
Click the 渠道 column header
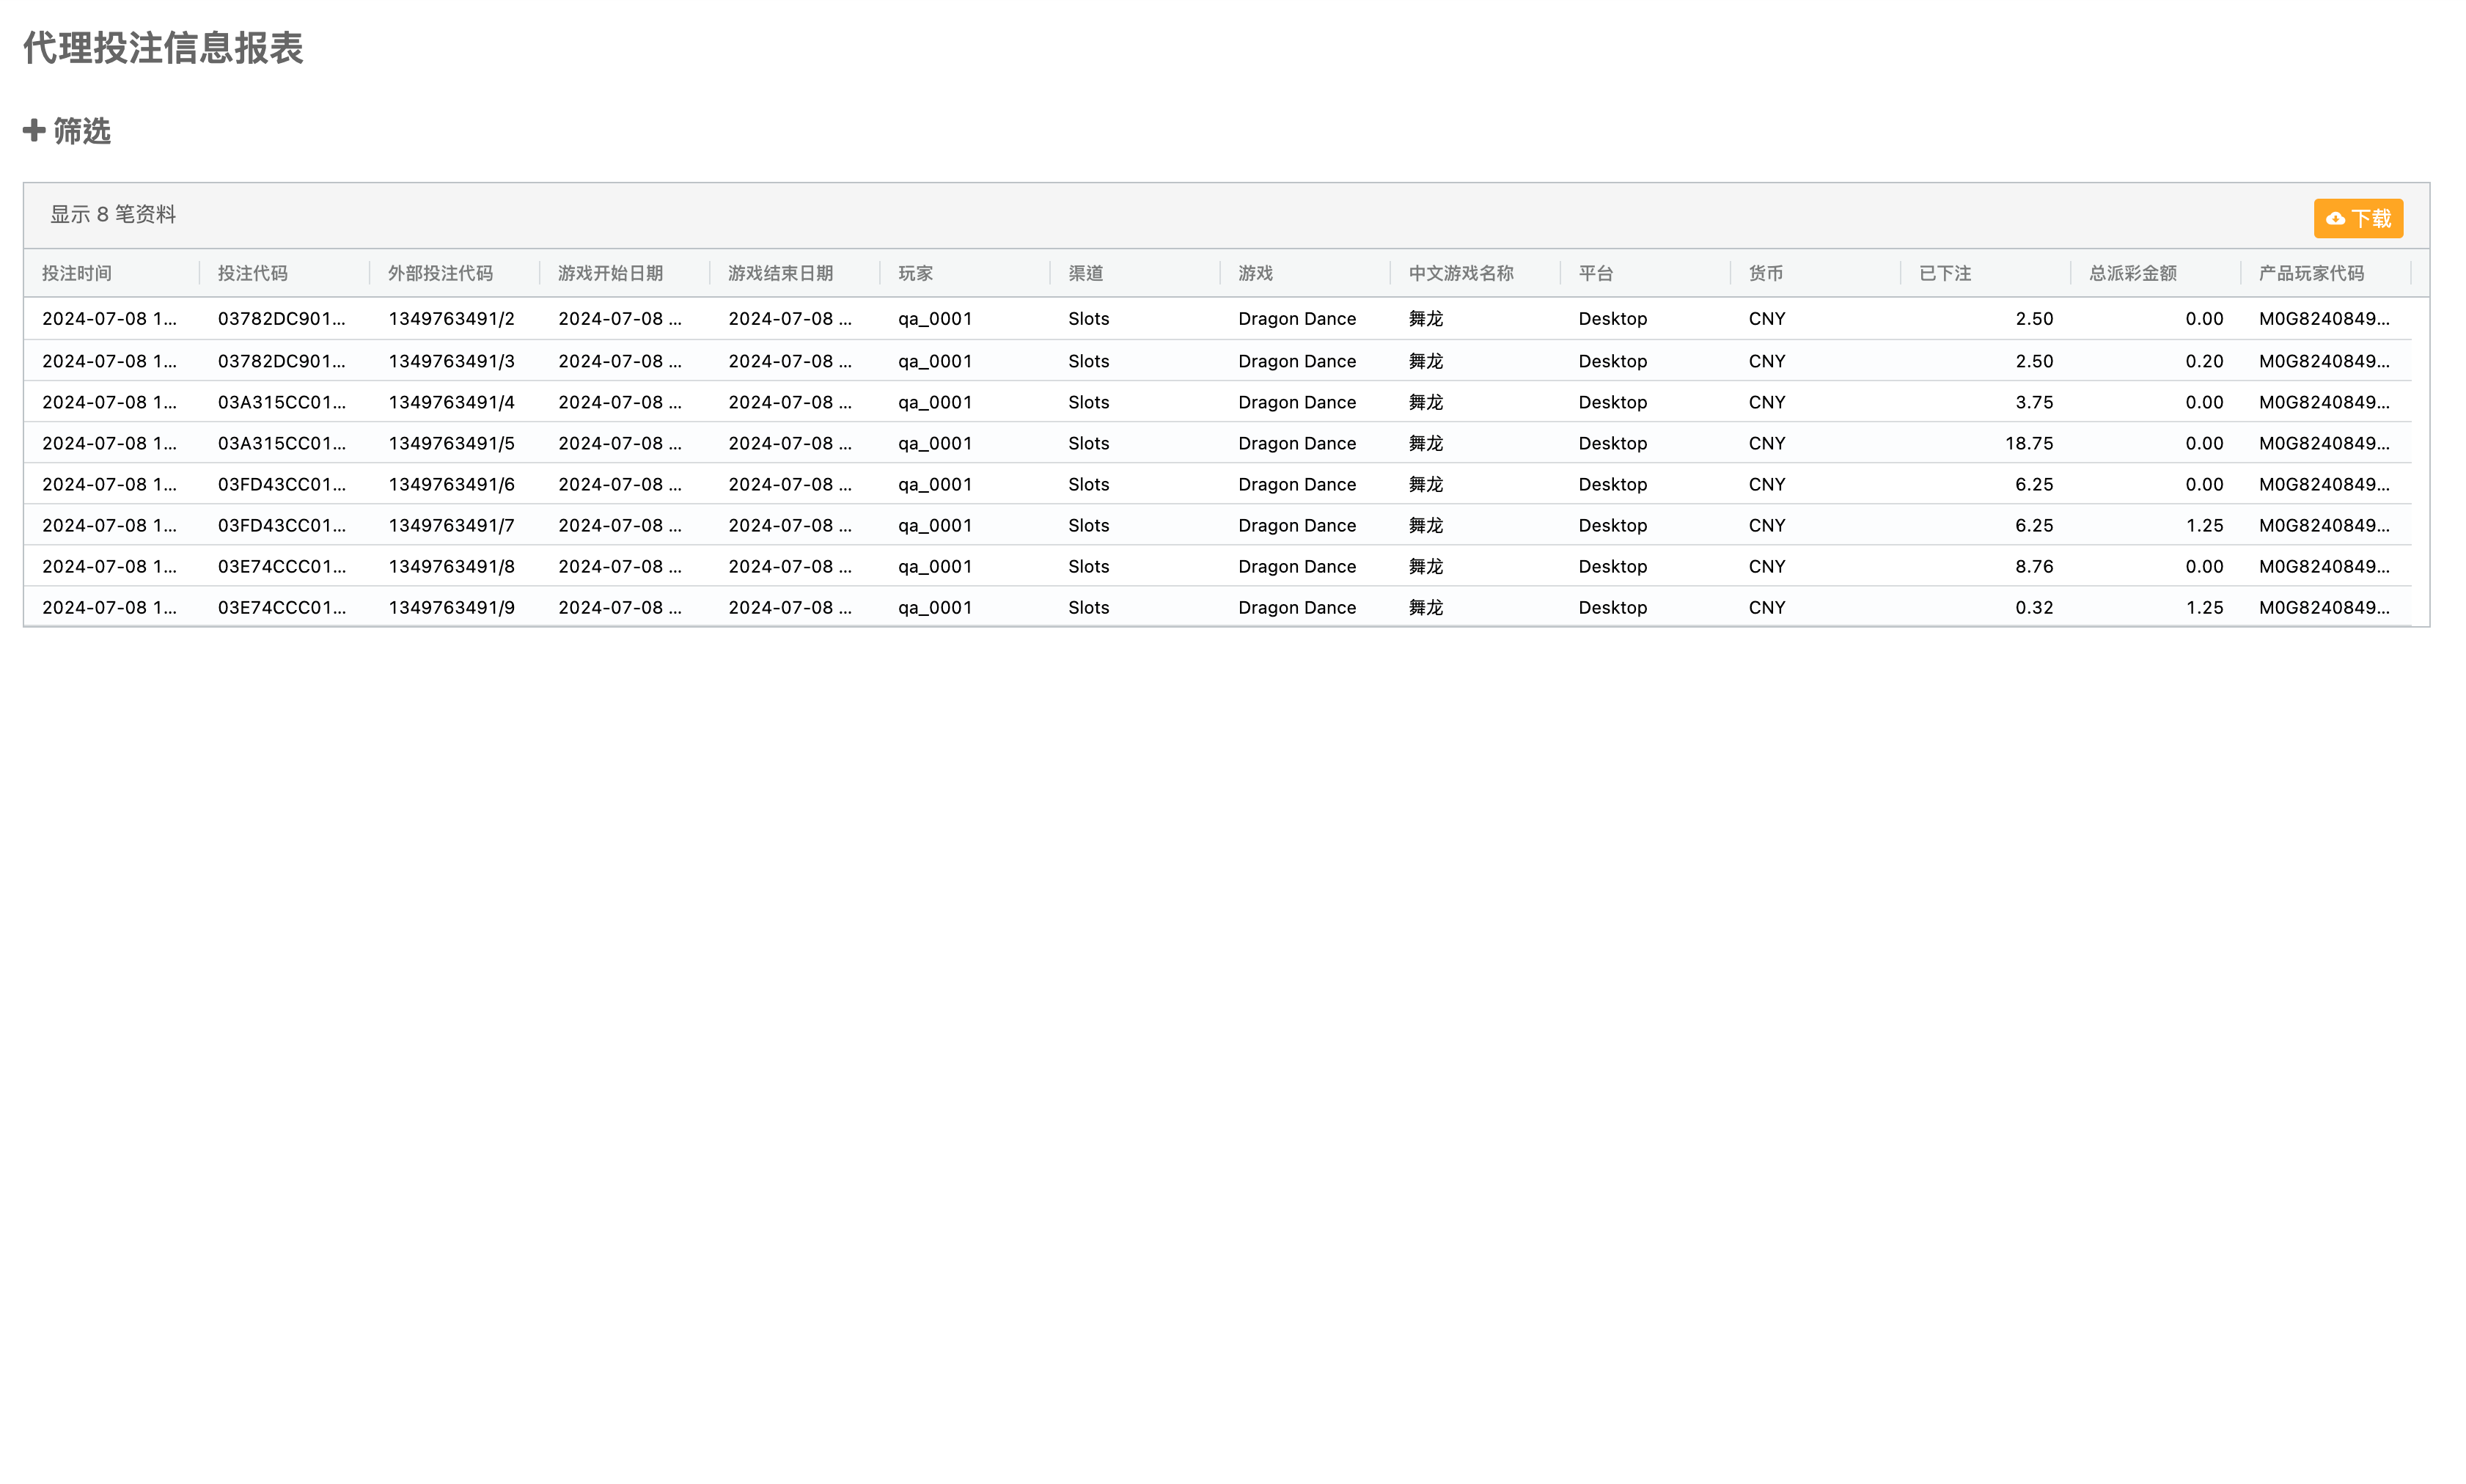click(x=1085, y=273)
